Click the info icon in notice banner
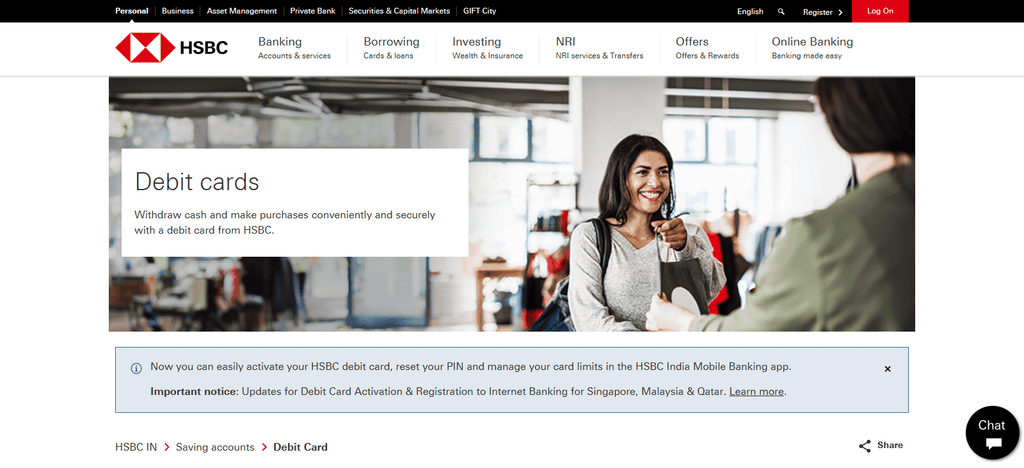Image resolution: width=1024 pixels, height=468 pixels. coord(136,368)
